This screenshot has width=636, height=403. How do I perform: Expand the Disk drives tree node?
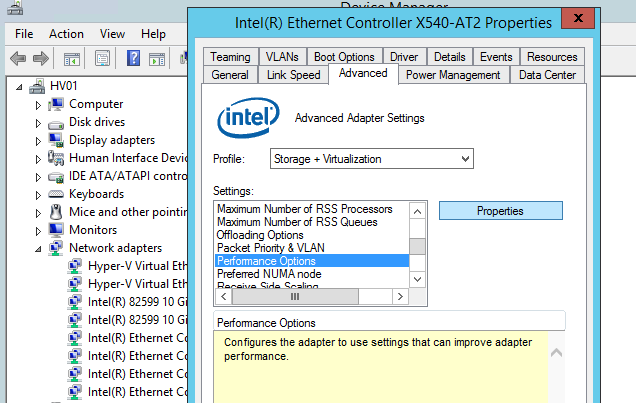pos(38,123)
